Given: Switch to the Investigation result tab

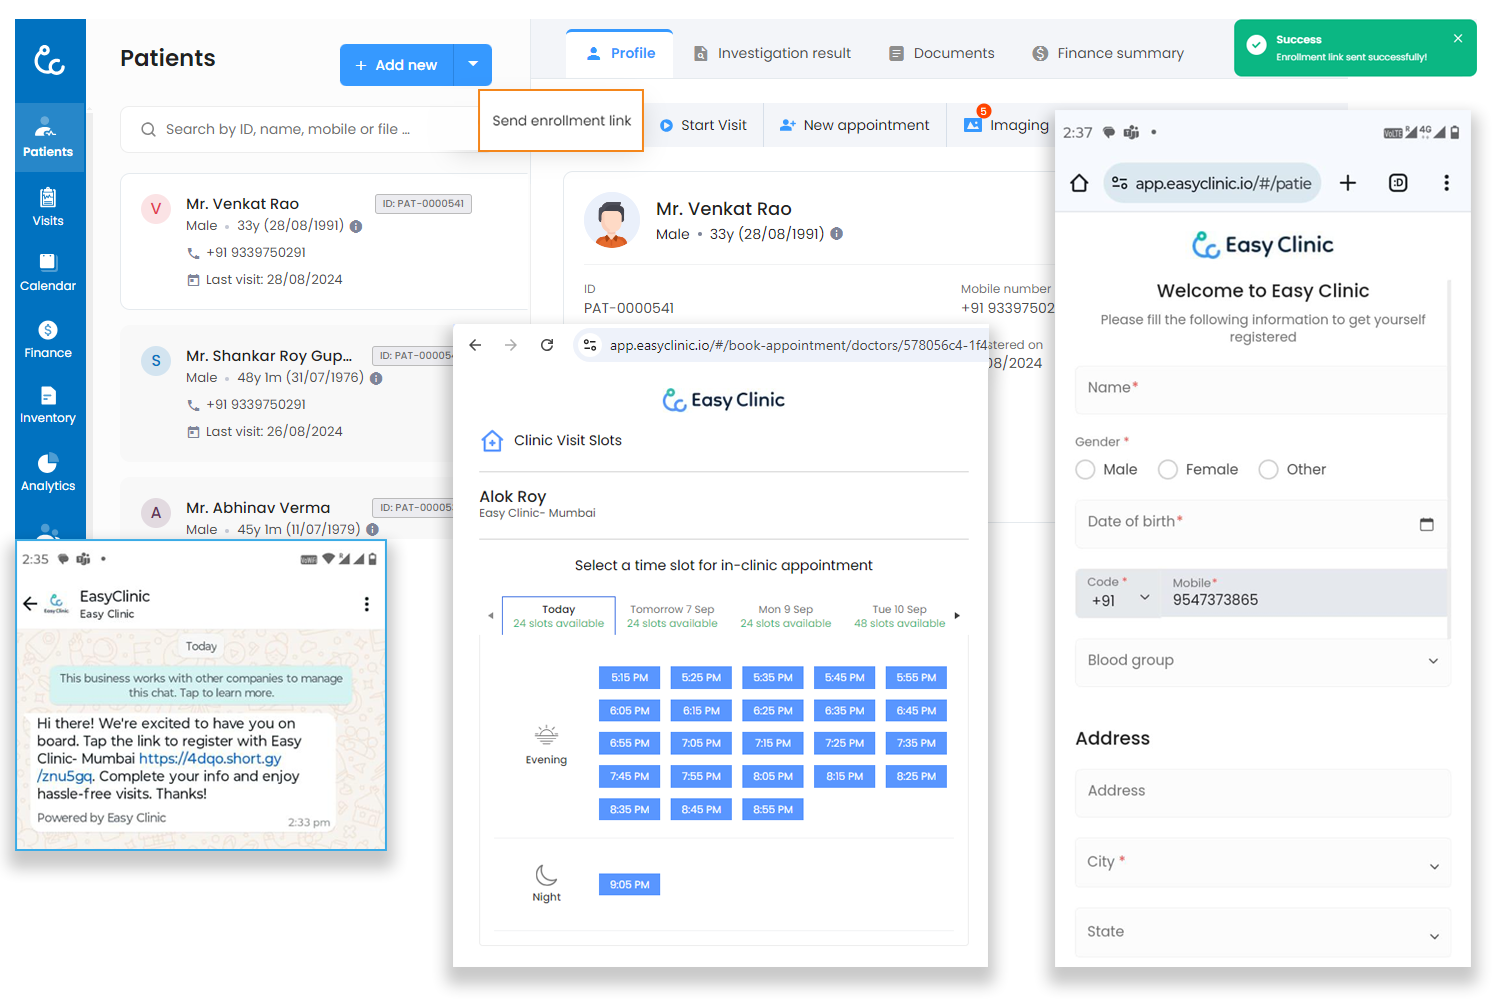Looking at the screenshot, I should click(772, 54).
